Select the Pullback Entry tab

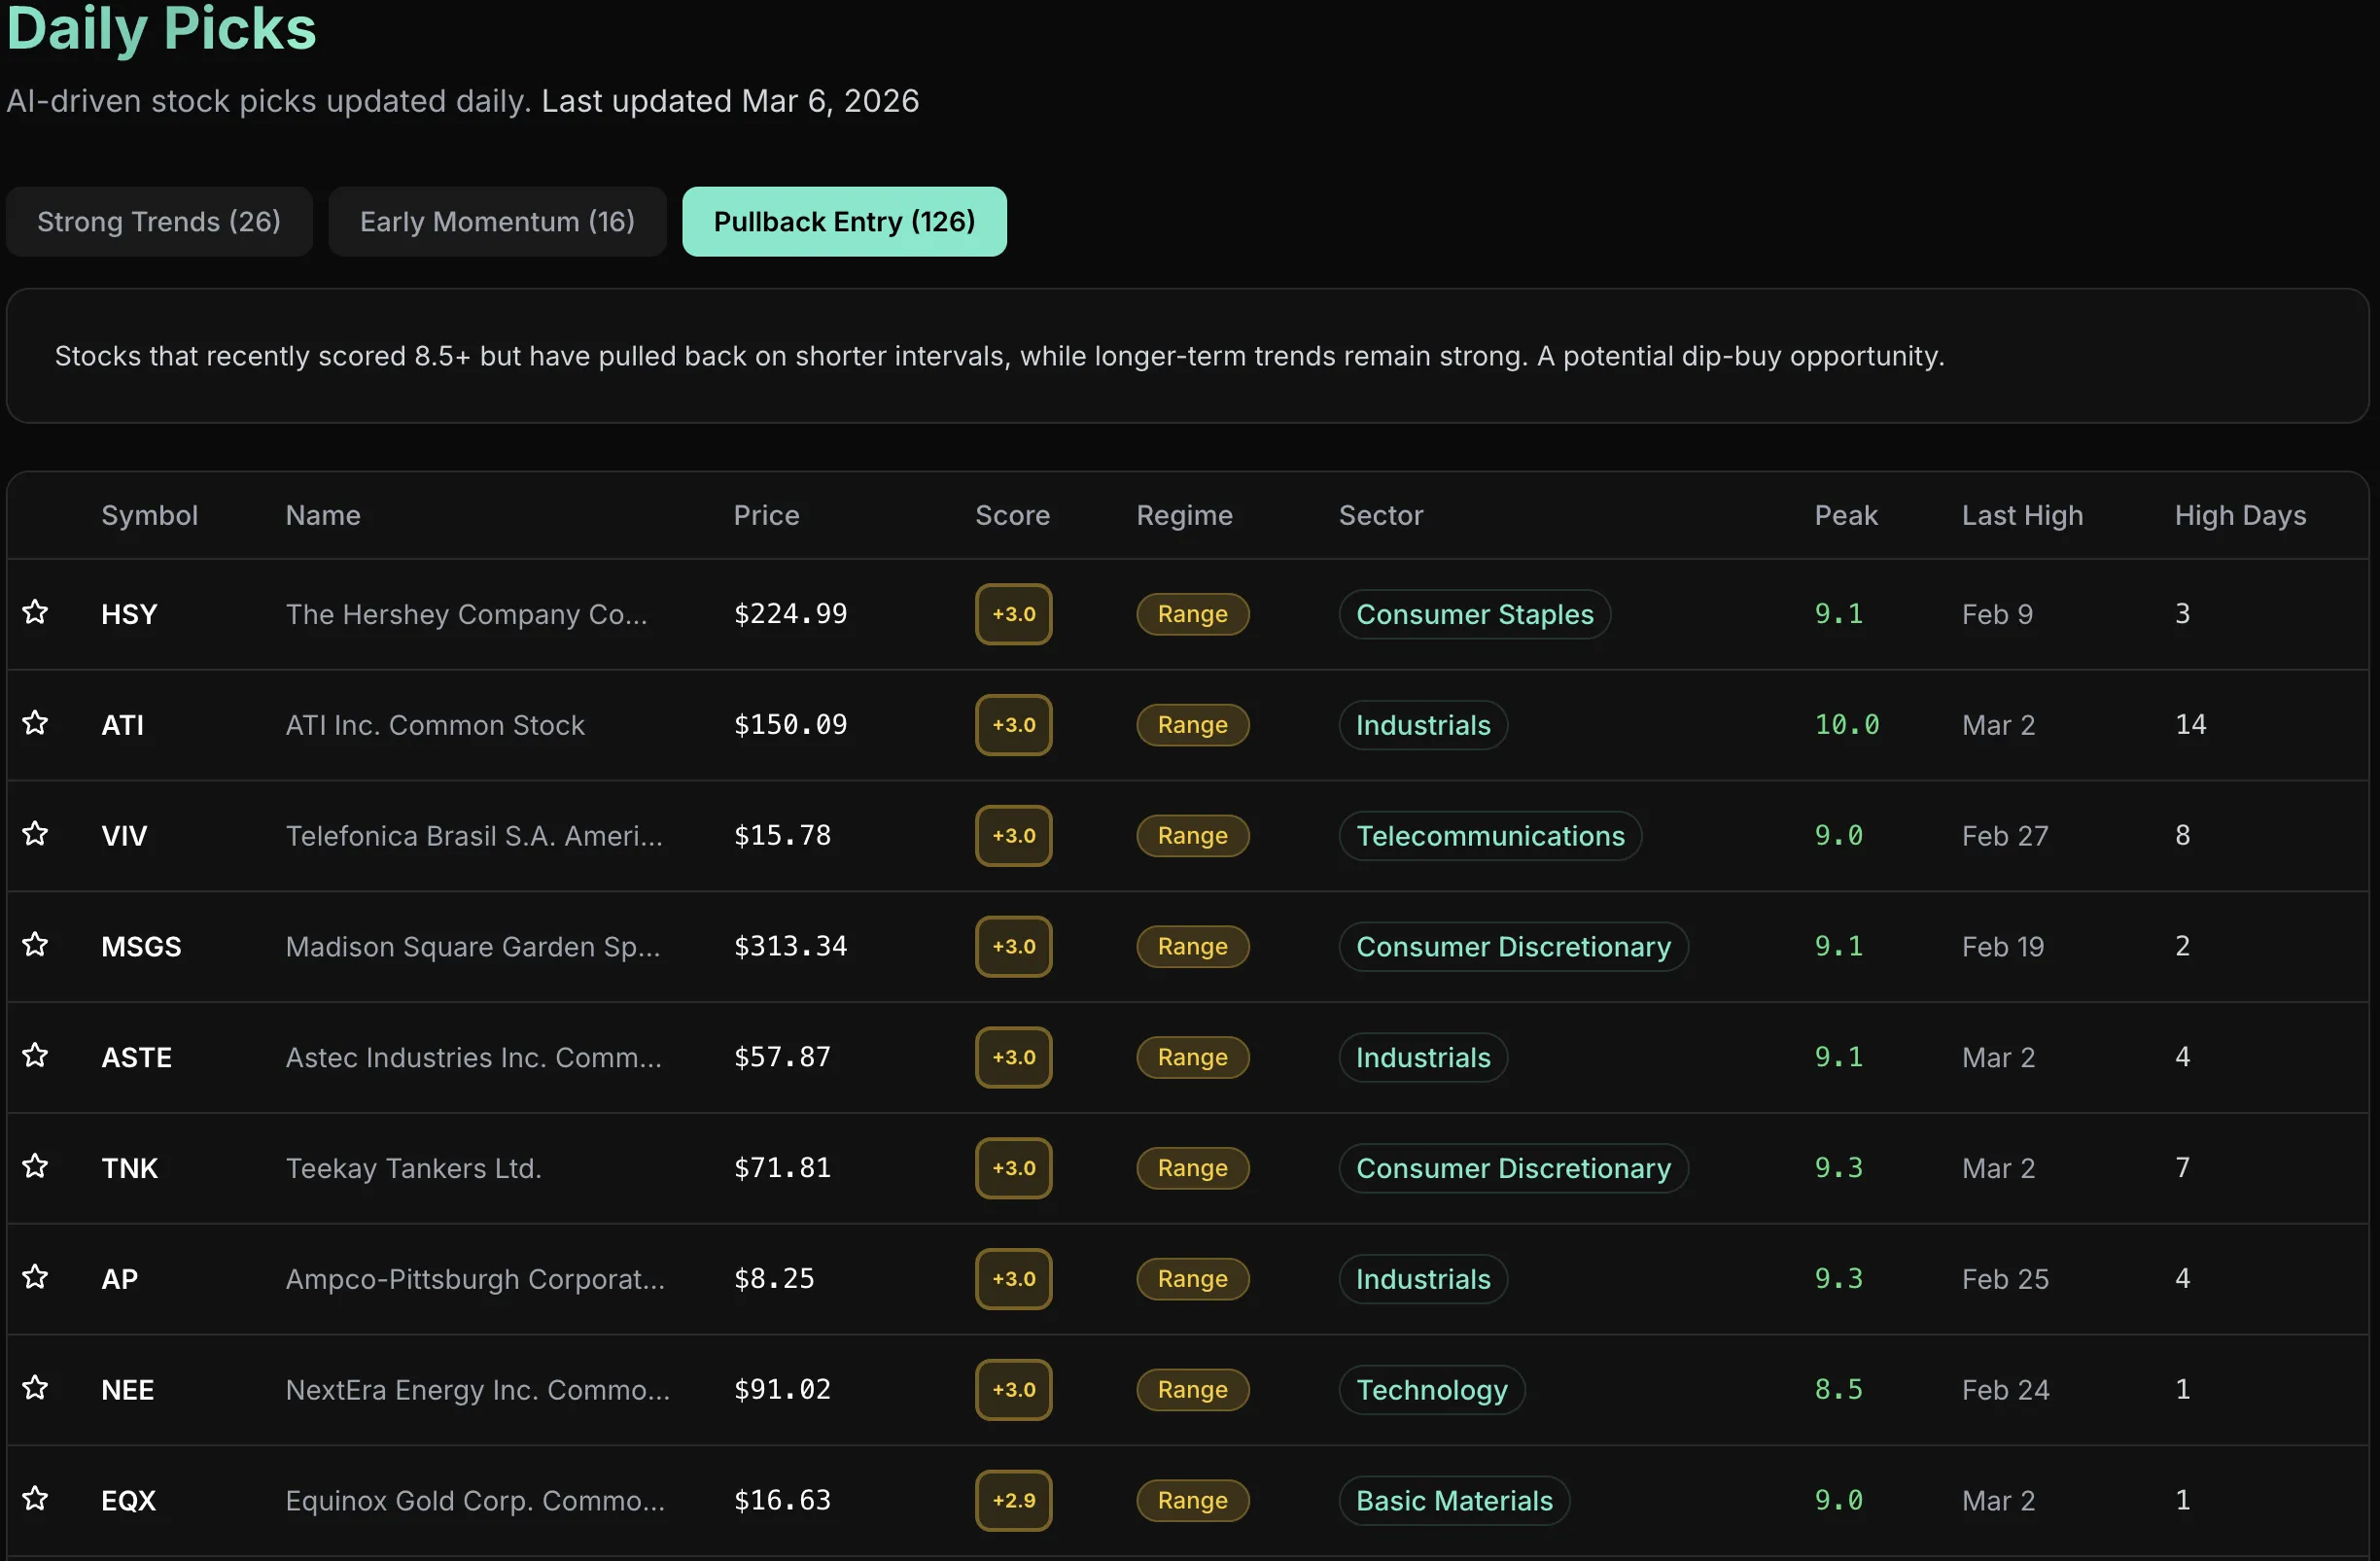click(844, 222)
